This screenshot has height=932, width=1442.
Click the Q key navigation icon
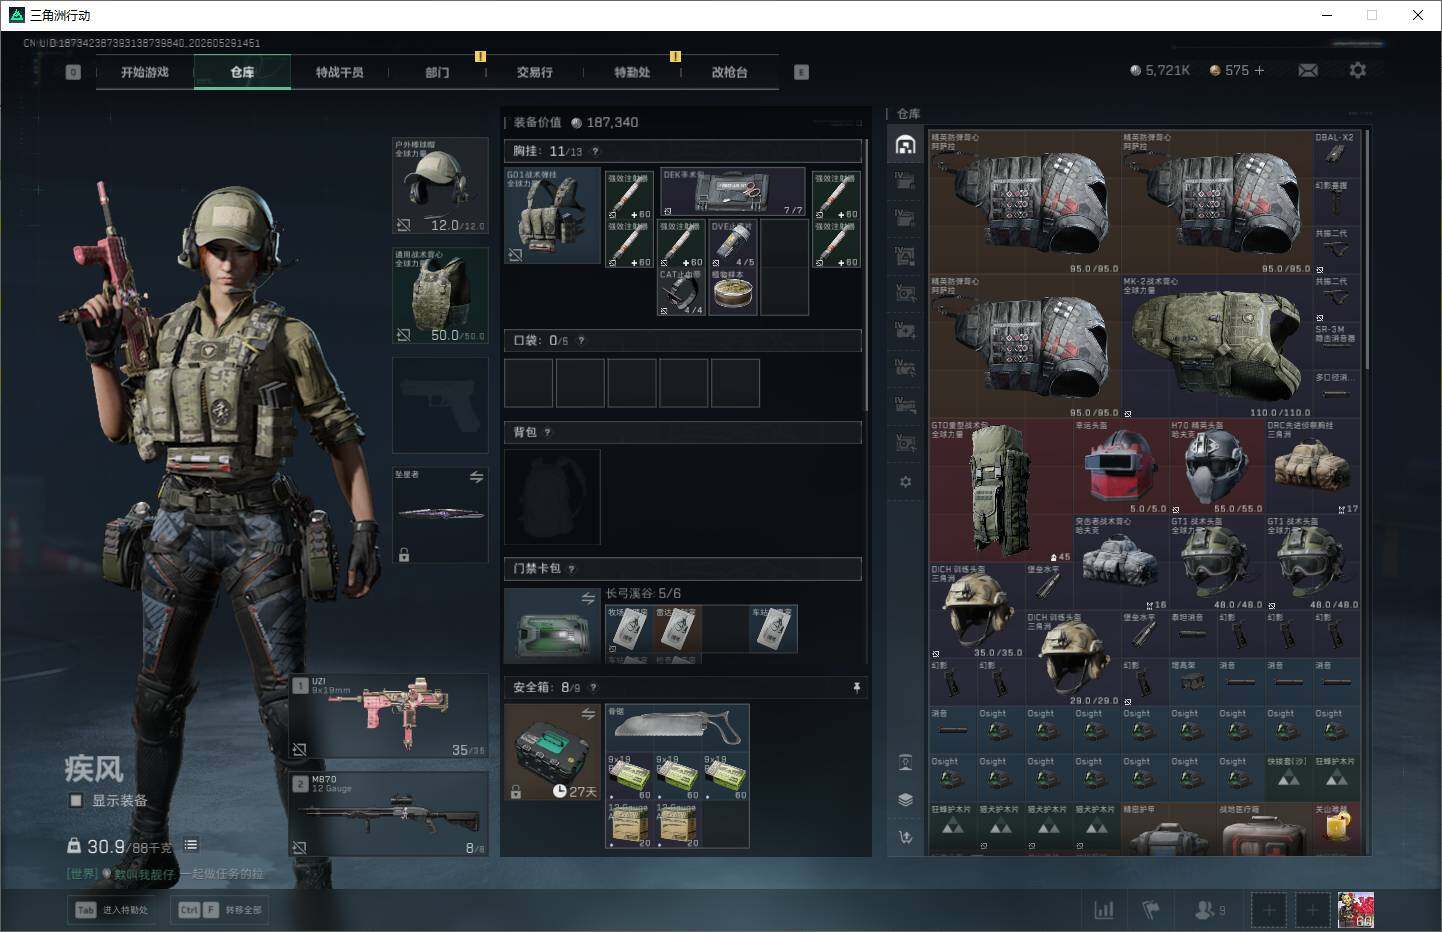pos(73,72)
